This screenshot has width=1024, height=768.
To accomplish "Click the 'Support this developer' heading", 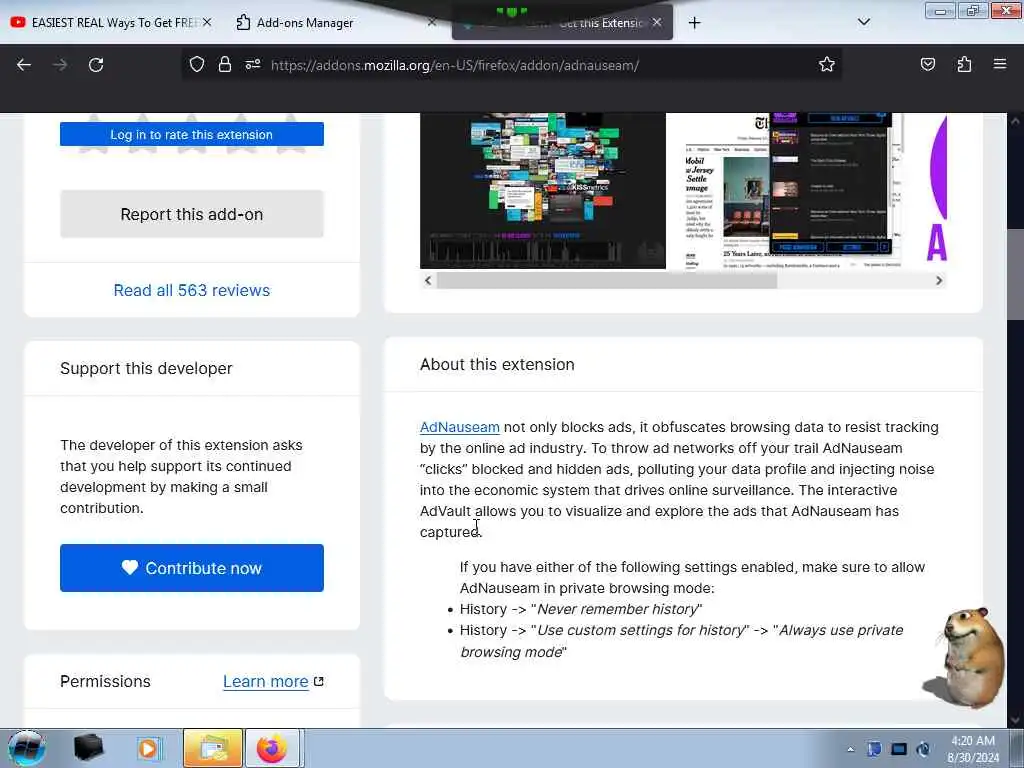I will coord(146,368).
